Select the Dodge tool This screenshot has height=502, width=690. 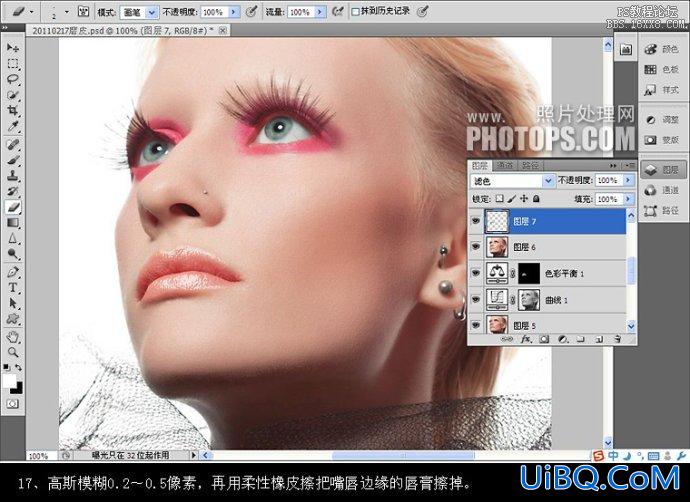(13, 254)
